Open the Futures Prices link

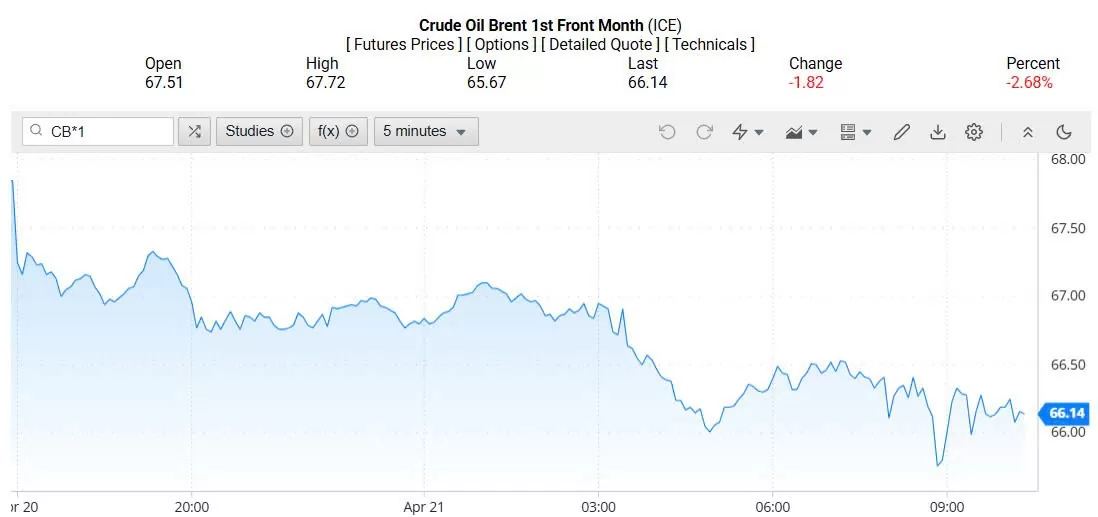point(405,44)
